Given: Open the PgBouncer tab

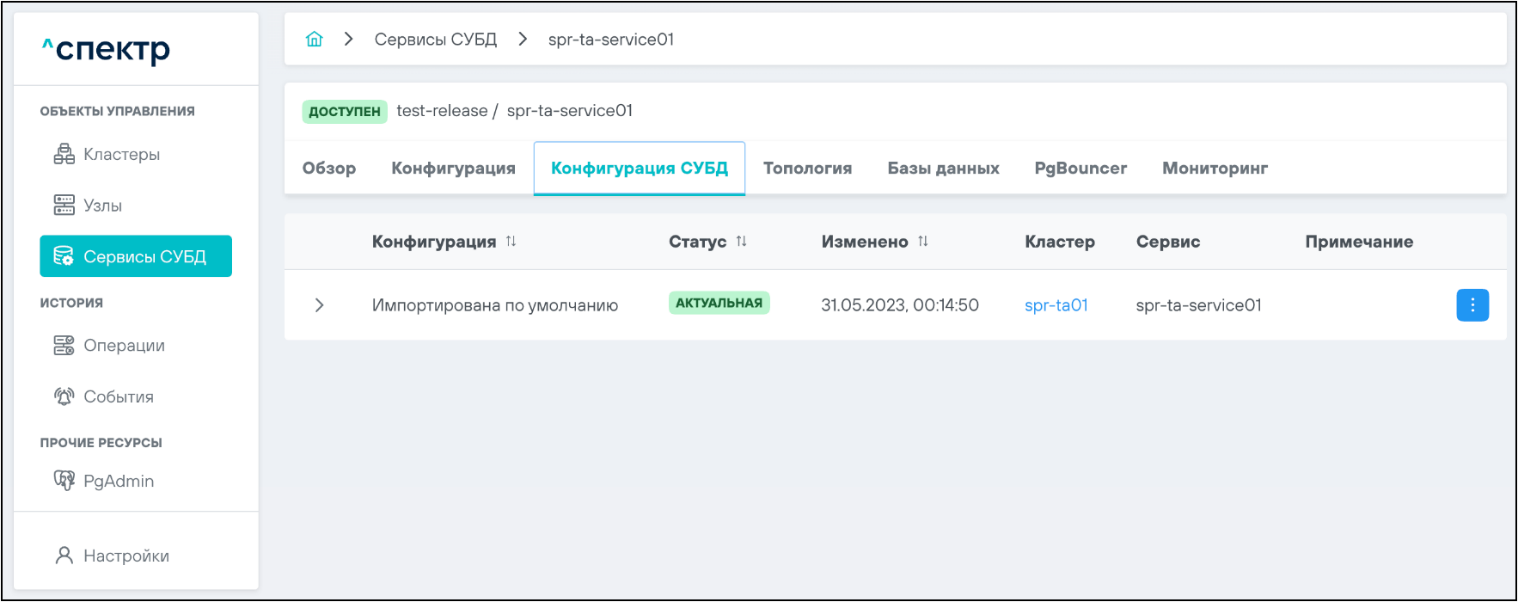Looking at the screenshot, I should point(1080,168).
